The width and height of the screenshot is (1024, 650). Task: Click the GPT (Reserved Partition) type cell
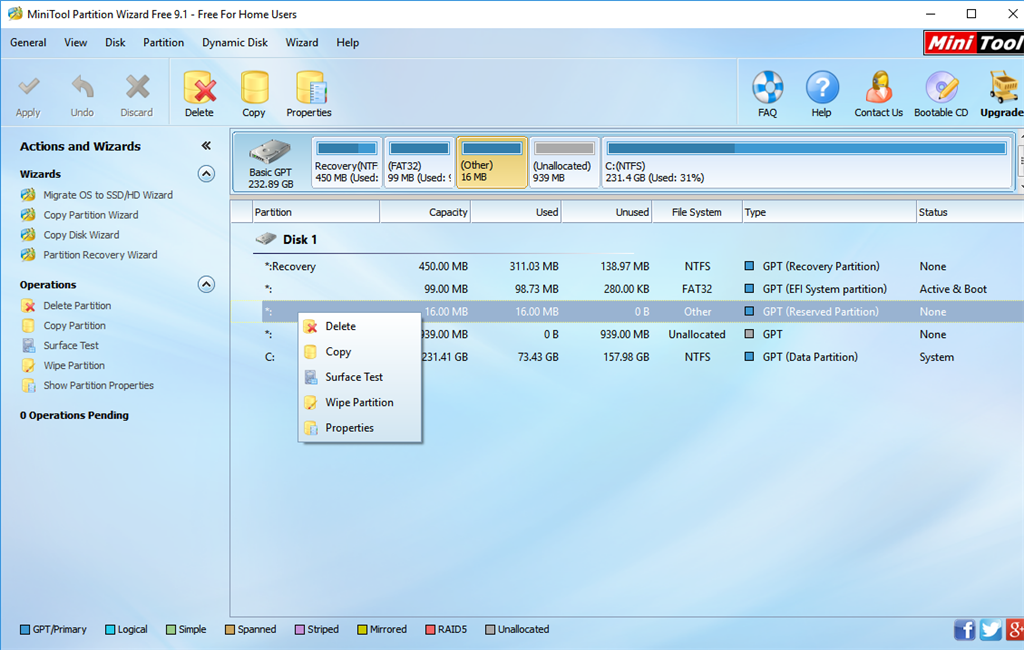coord(820,312)
